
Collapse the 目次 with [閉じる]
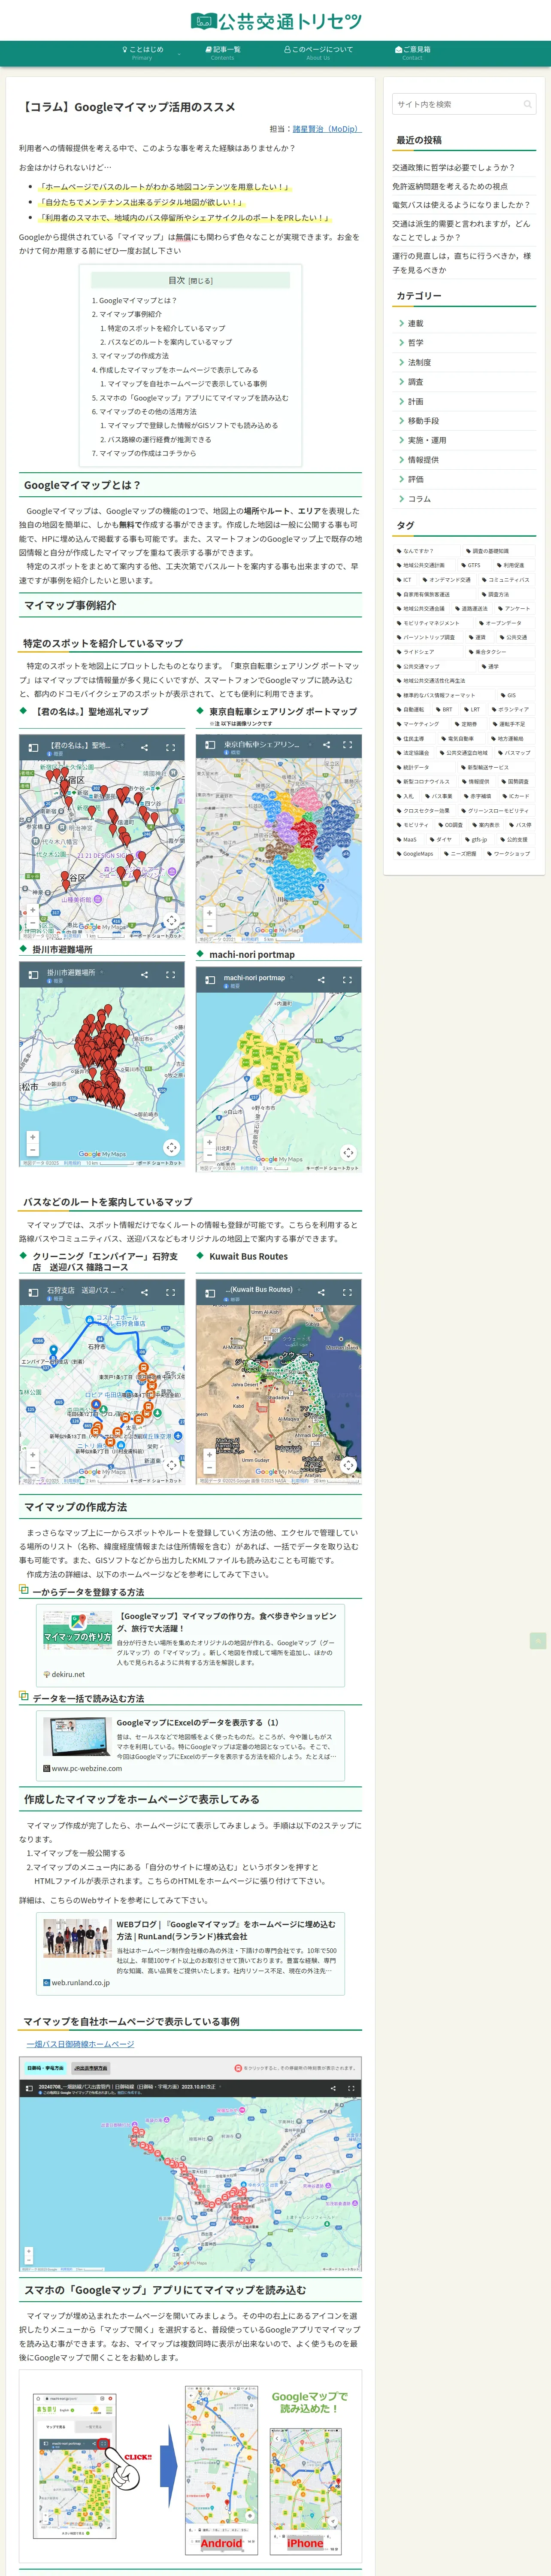coord(201,281)
